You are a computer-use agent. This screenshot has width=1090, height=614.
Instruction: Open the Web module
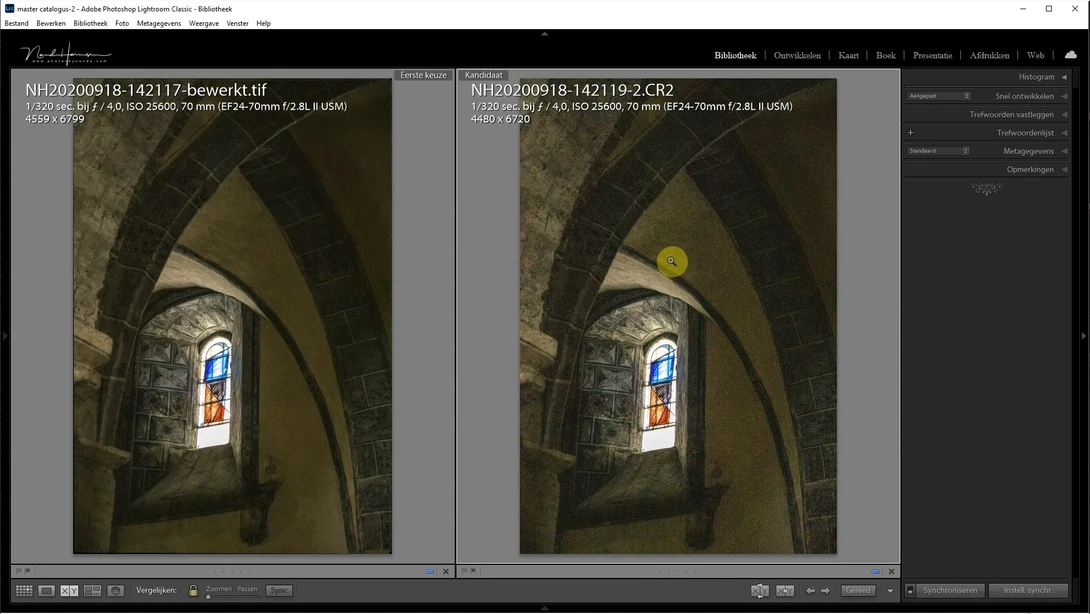1035,56
